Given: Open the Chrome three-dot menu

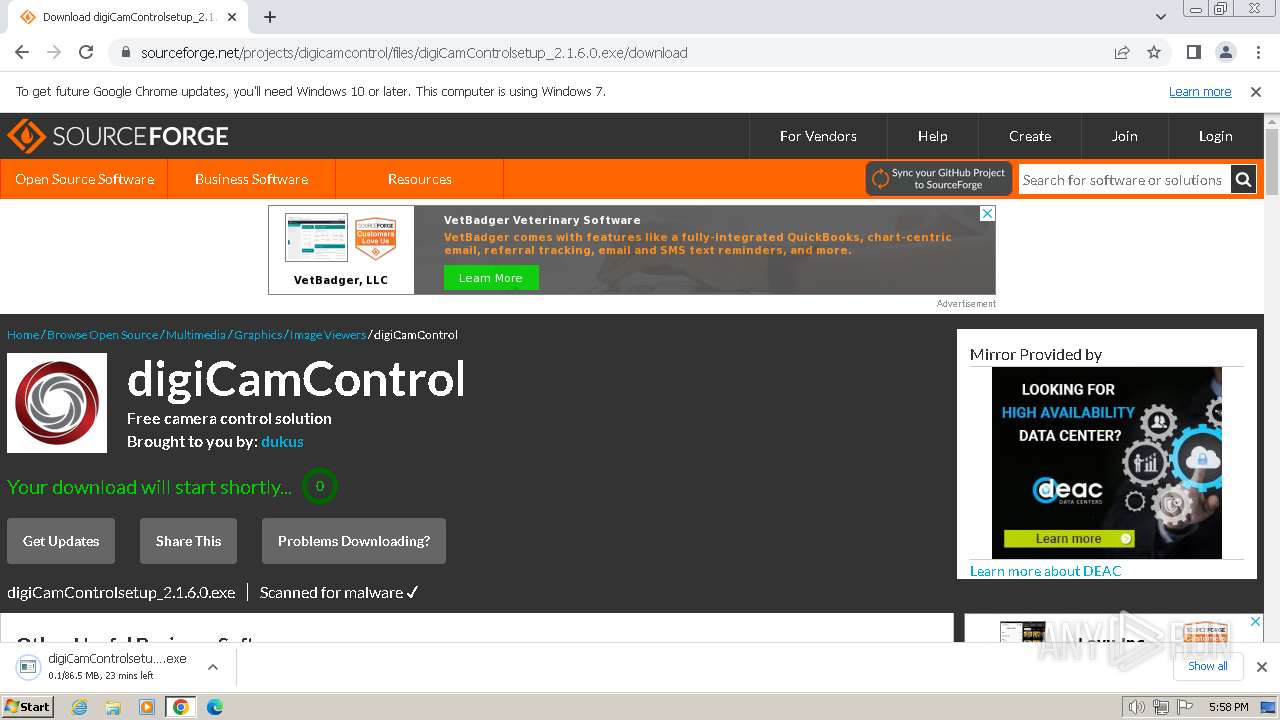Looking at the screenshot, I should pos(1257,52).
